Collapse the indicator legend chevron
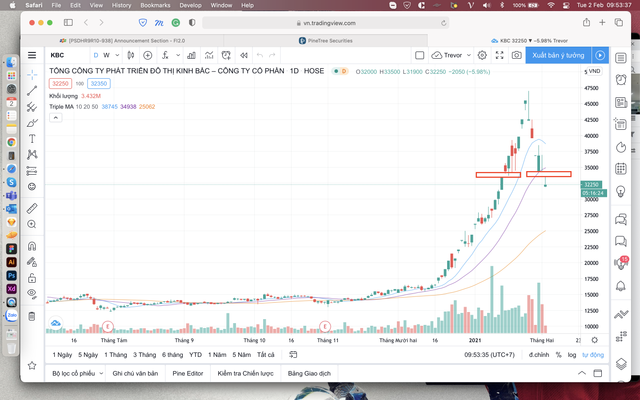Image resolution: width=640 pixels, height=400 pixels. [56, 118]
